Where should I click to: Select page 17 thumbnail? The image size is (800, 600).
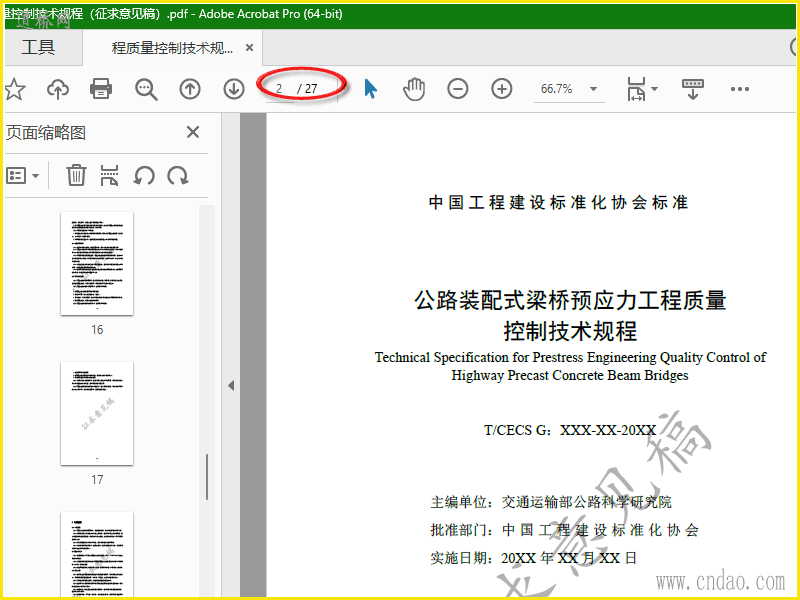click(x=97, y=413)
